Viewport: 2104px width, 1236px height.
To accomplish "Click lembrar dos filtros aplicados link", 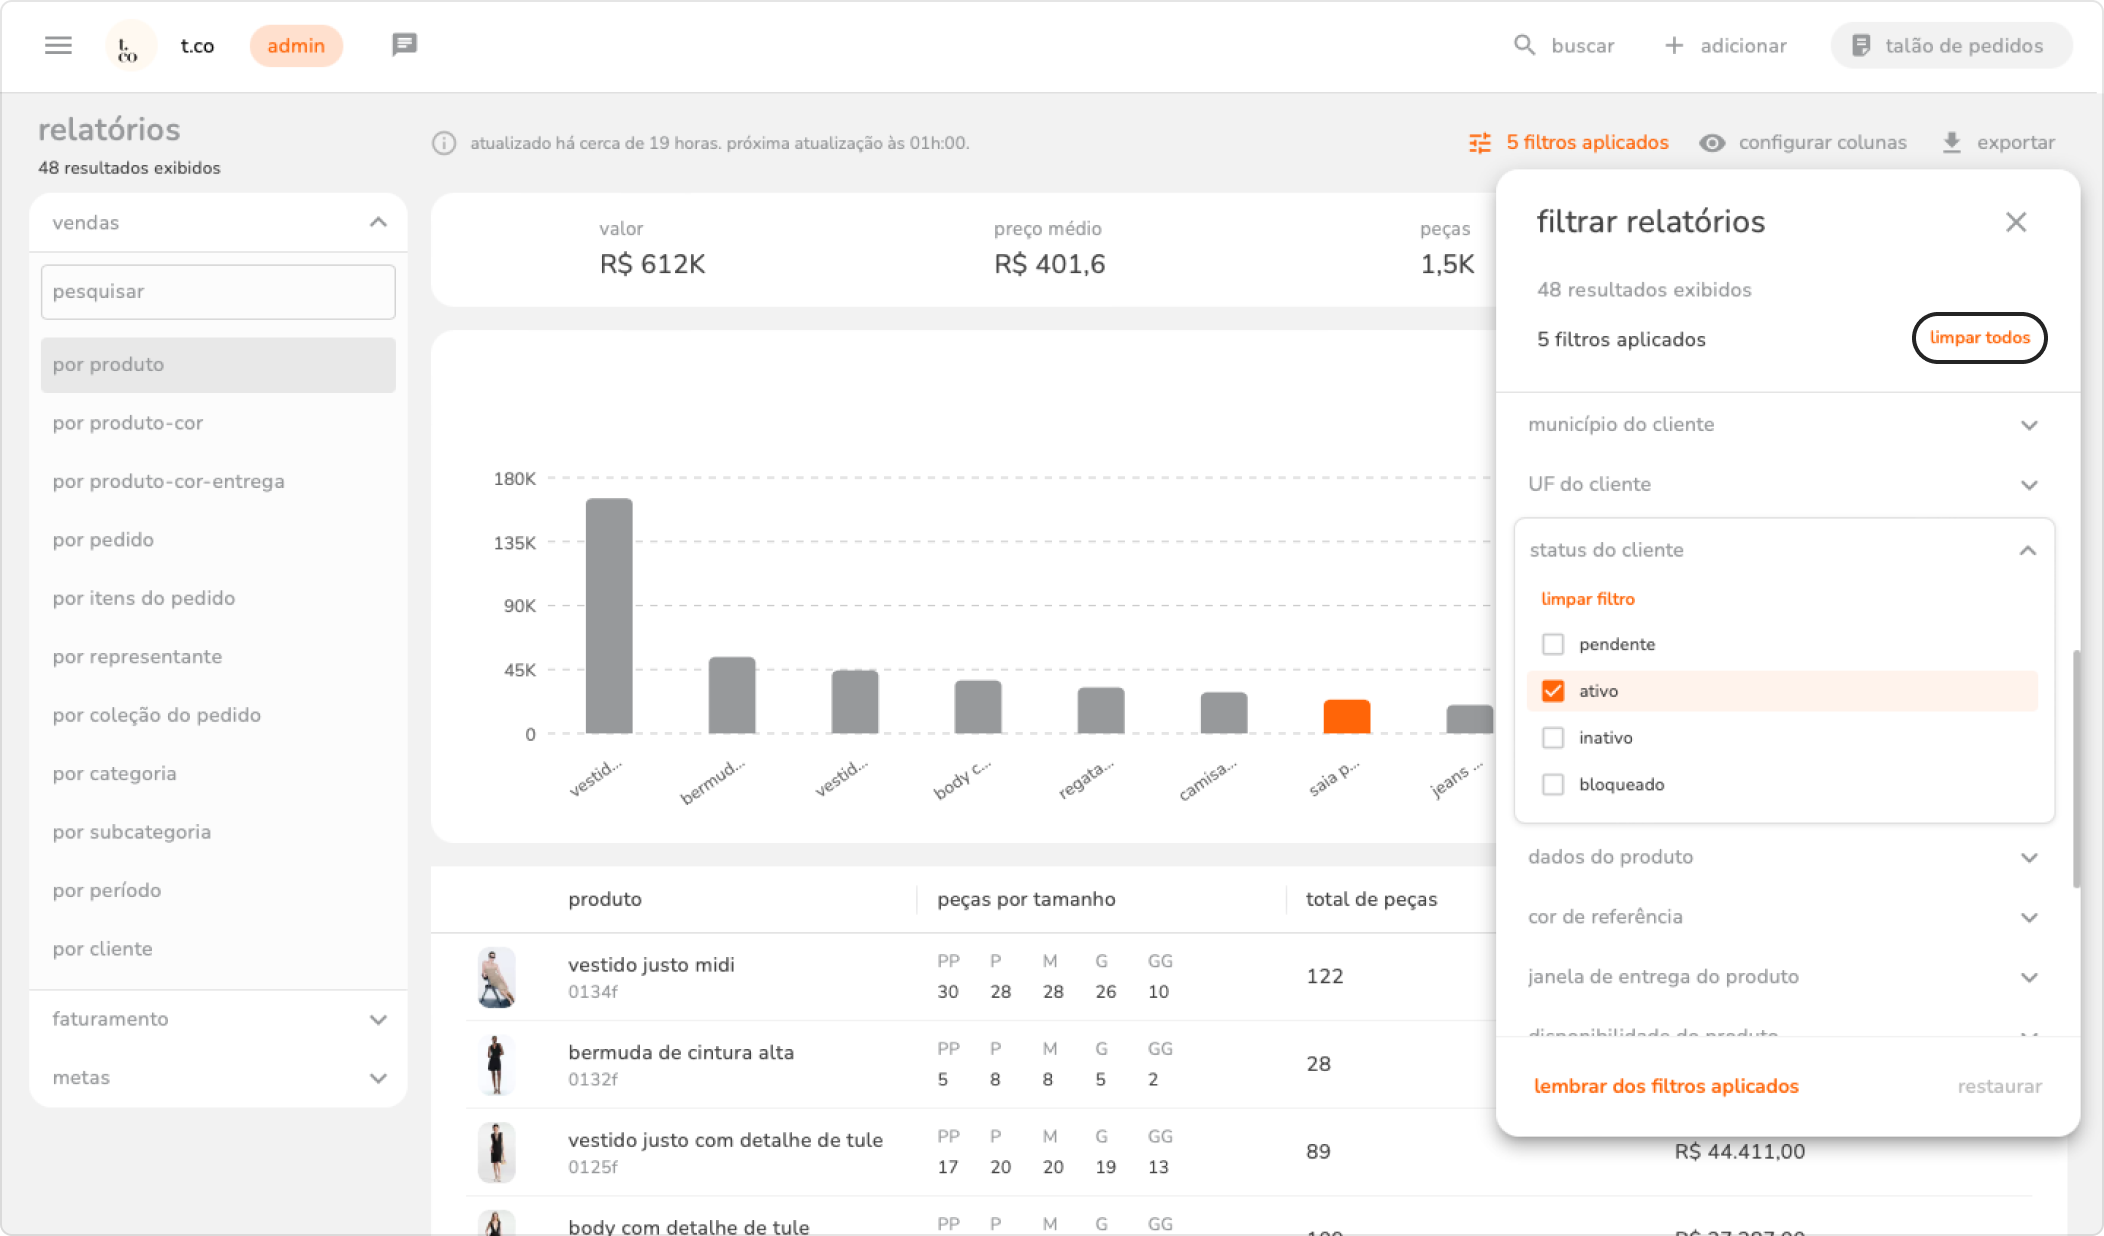I will [1666, 1086].
